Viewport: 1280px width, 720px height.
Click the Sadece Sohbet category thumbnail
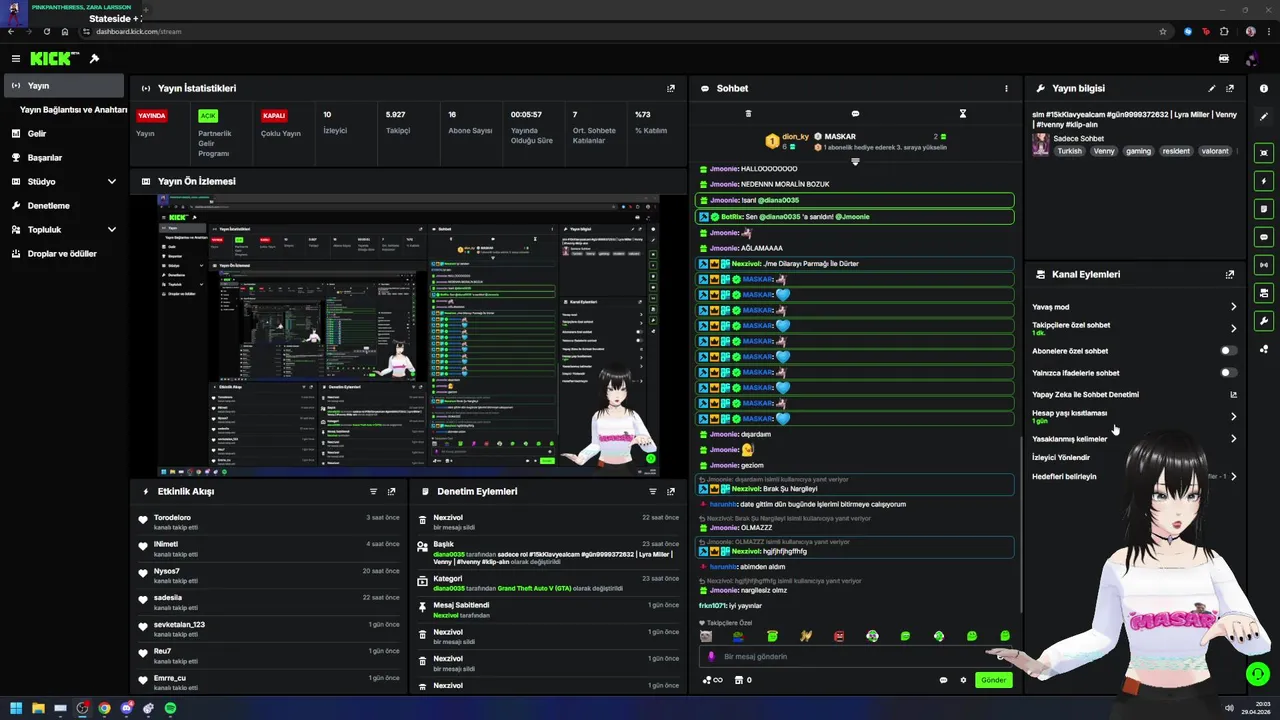[1041, 144]
